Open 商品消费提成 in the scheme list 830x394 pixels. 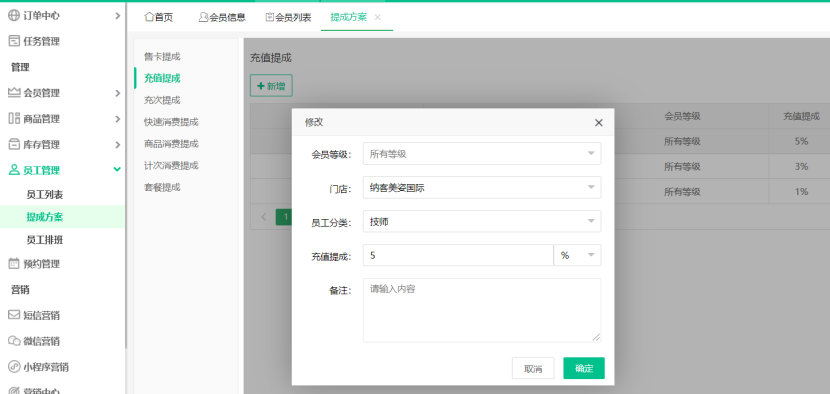click(171, 144)
